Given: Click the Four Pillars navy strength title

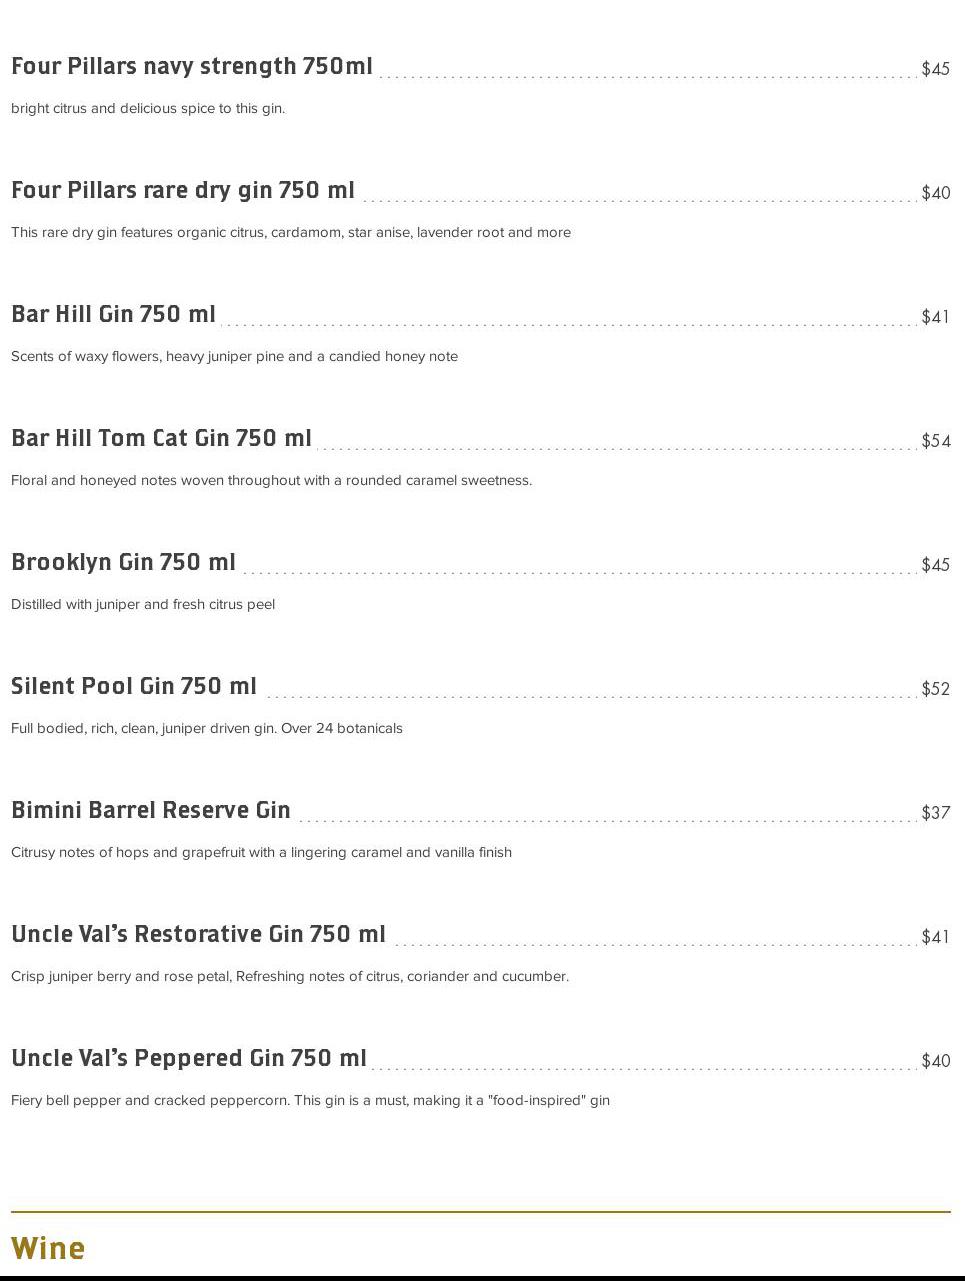Looking at the screenshot, I should 191,67.
